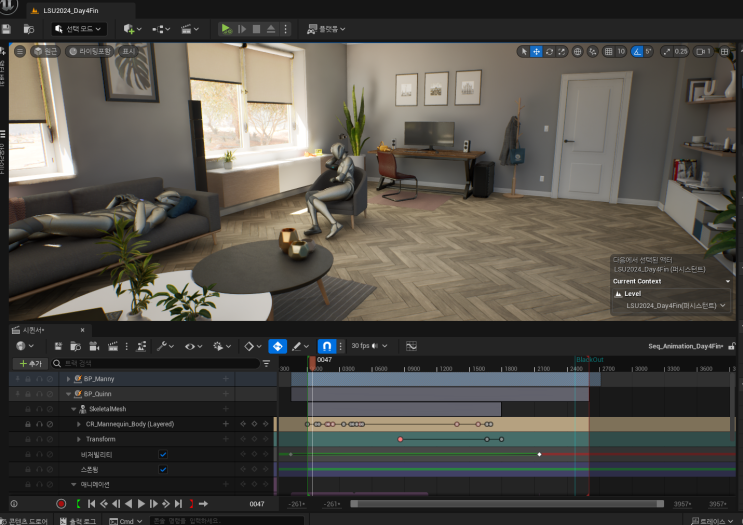Open the sequencer curve editor icon
The image size is (743, 525).
411,346
